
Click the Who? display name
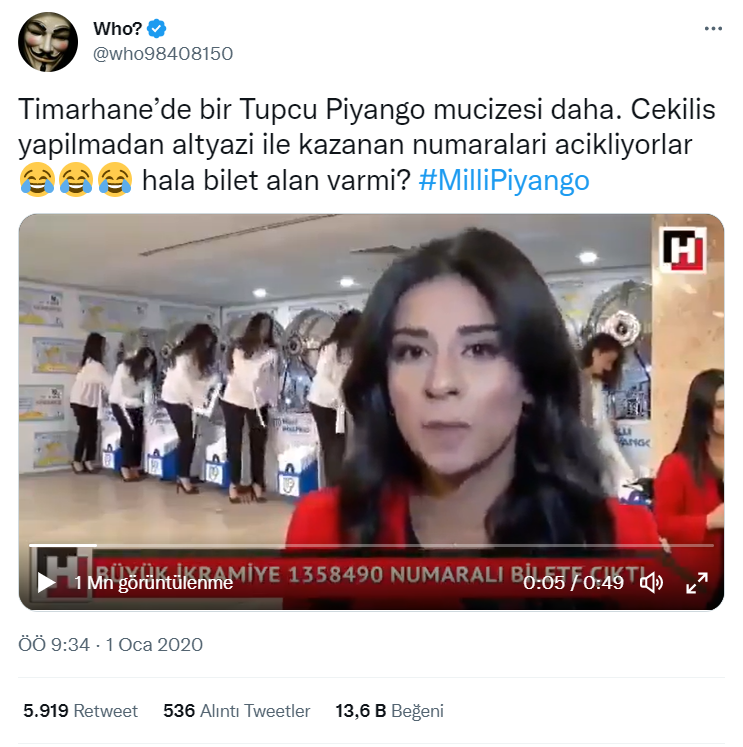click(118, 29)
